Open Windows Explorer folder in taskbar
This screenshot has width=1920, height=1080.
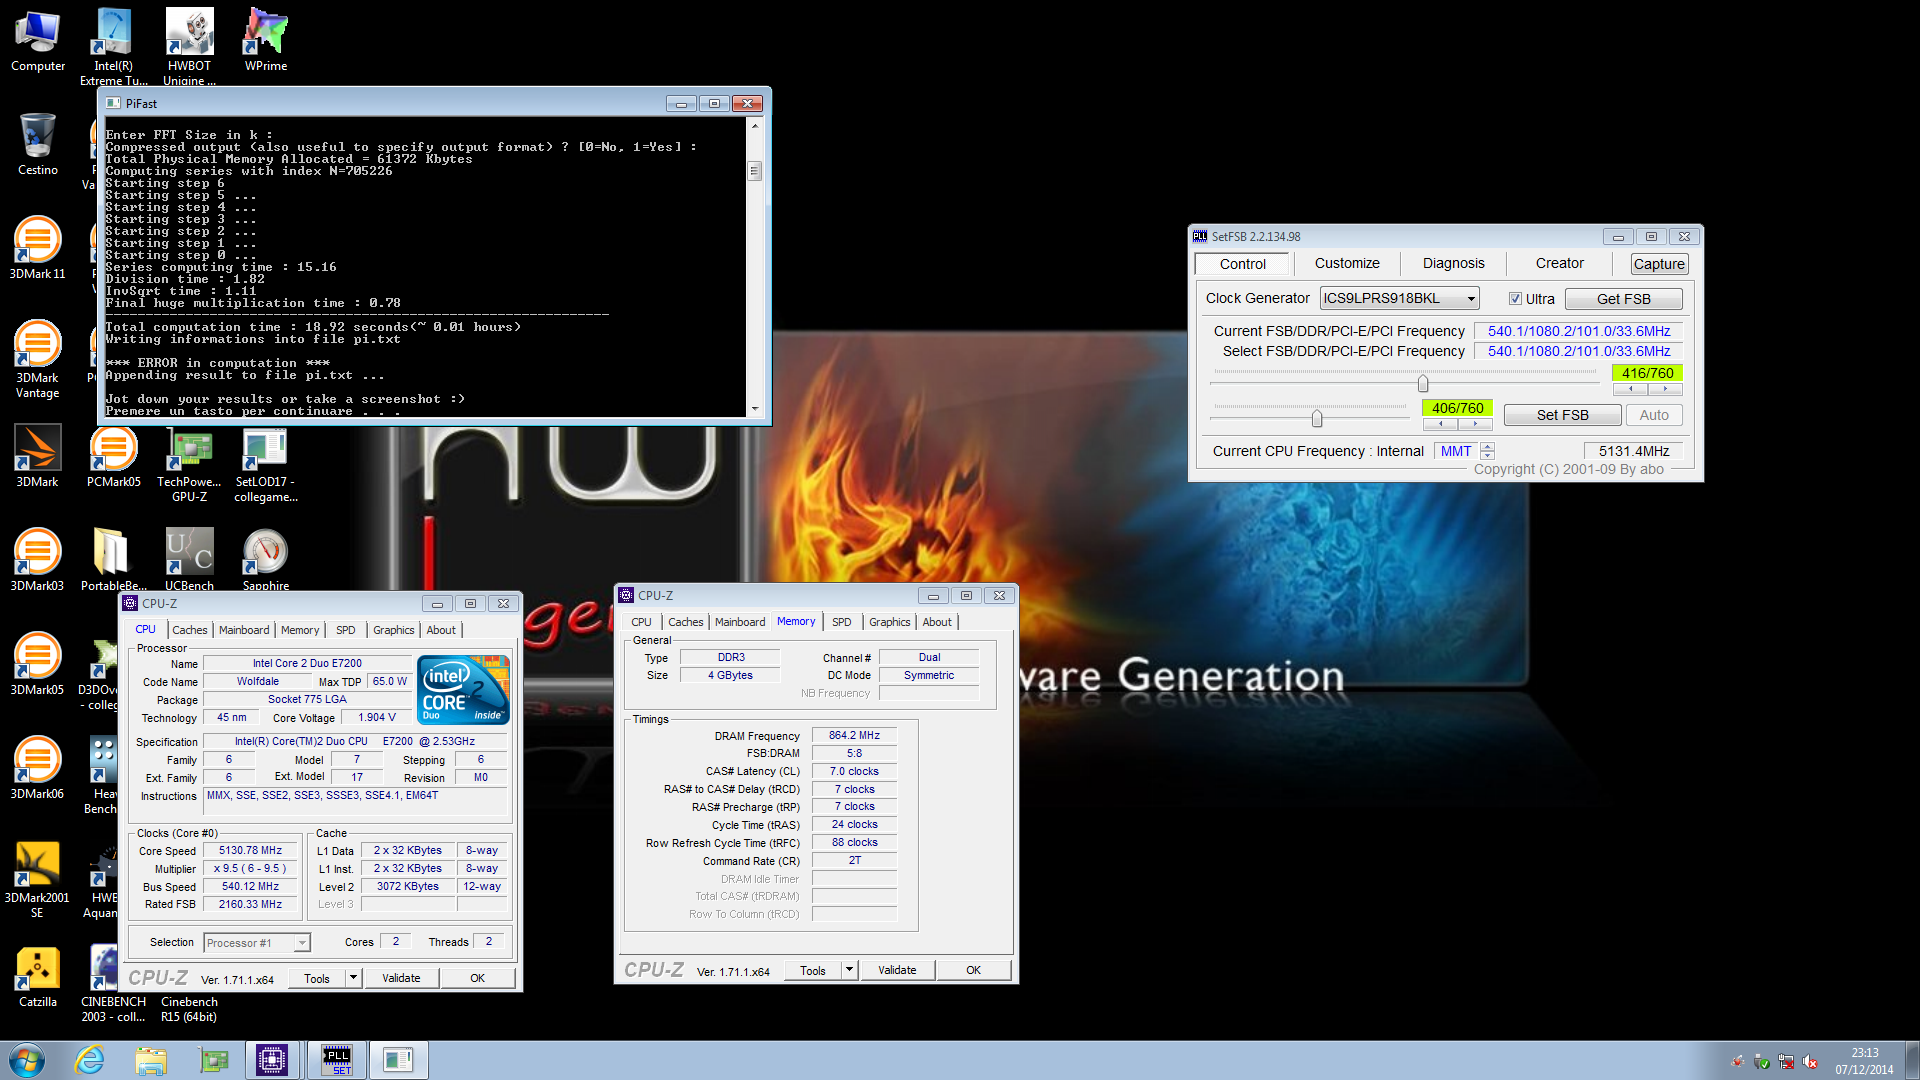(151, 1060)
